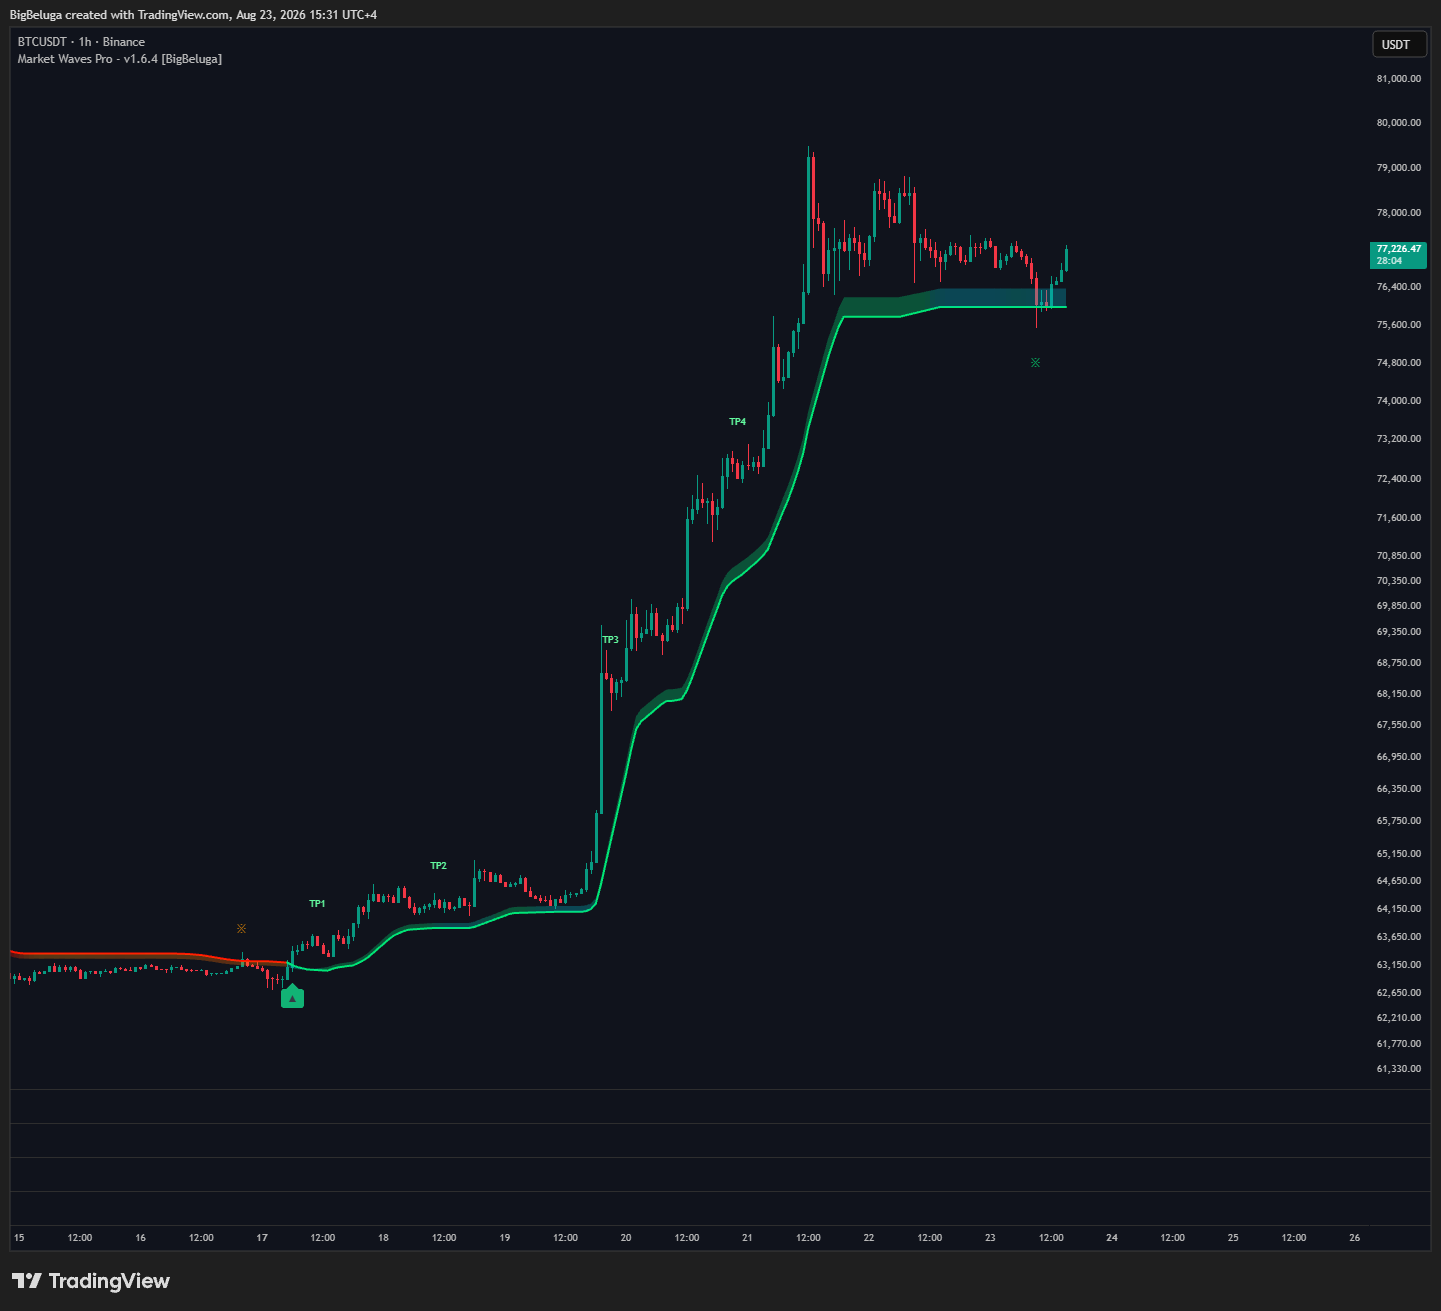Click the 70,350.00 price axis label
1441x1311 pixels.
[1399, 581]
